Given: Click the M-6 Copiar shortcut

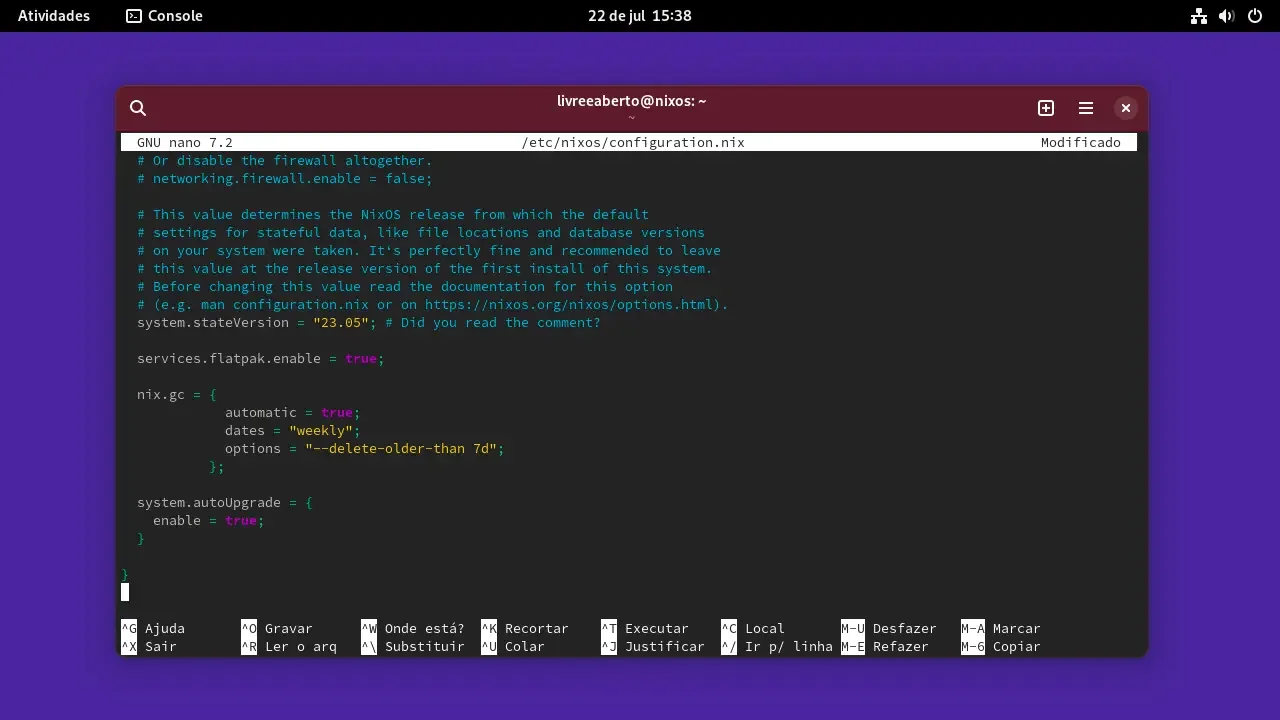Looking at the screenshot, I should (x=1001, y=647).
